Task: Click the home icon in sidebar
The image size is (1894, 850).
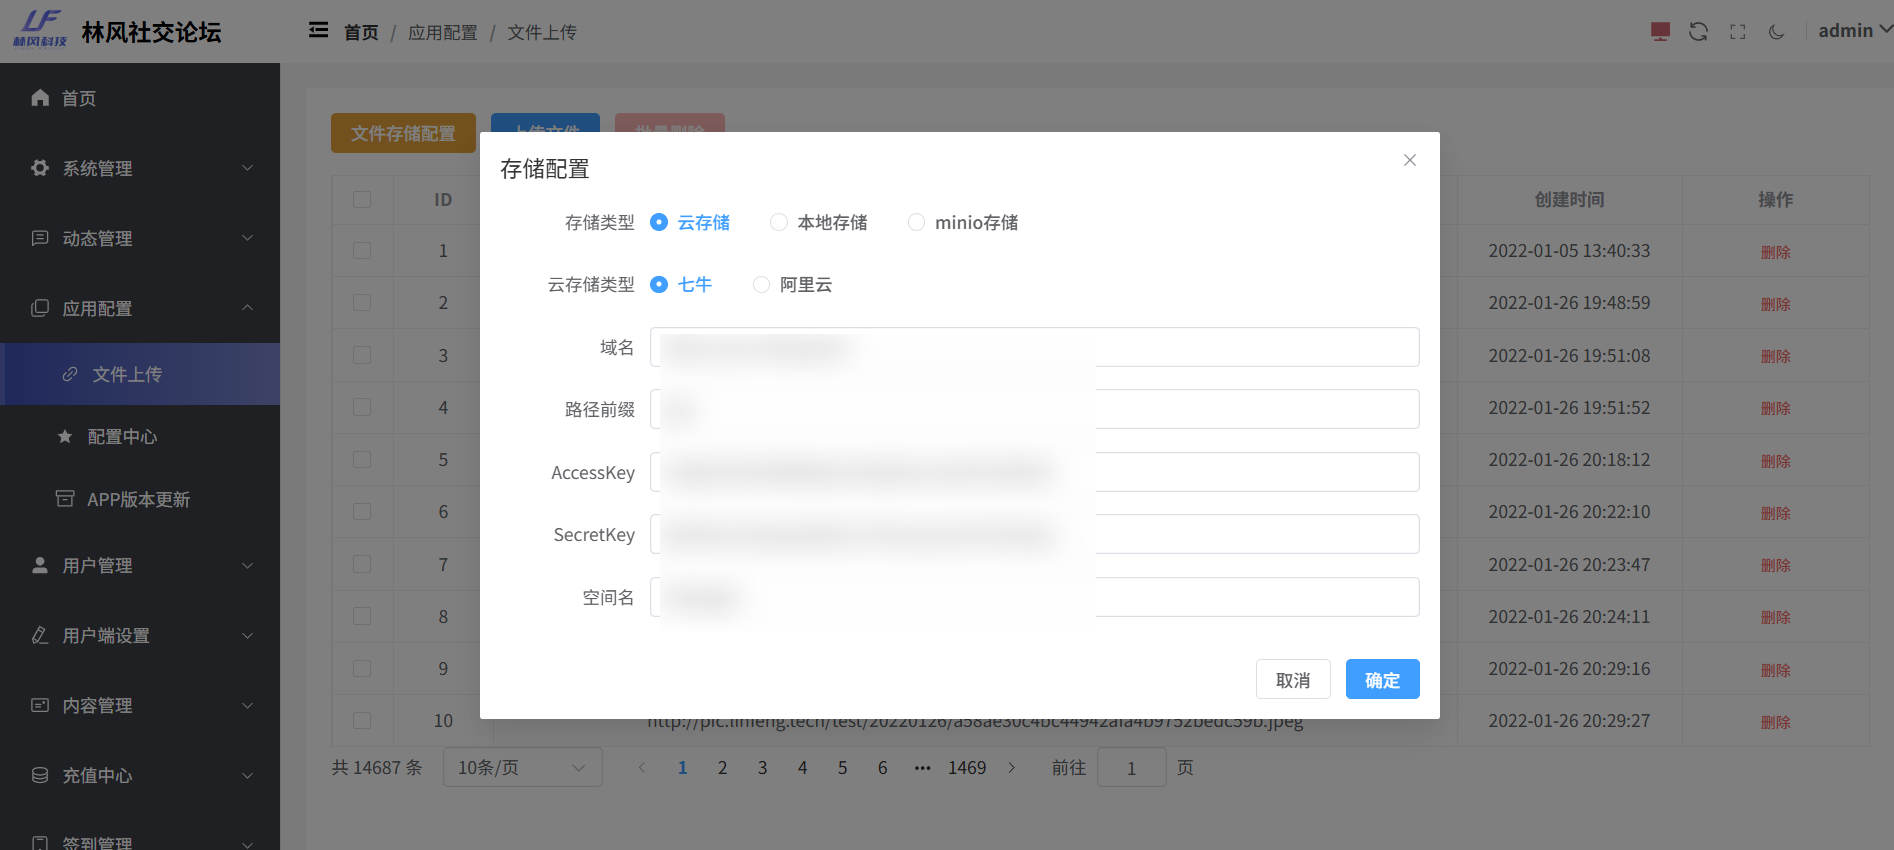Action: click(x=40, y=97)
